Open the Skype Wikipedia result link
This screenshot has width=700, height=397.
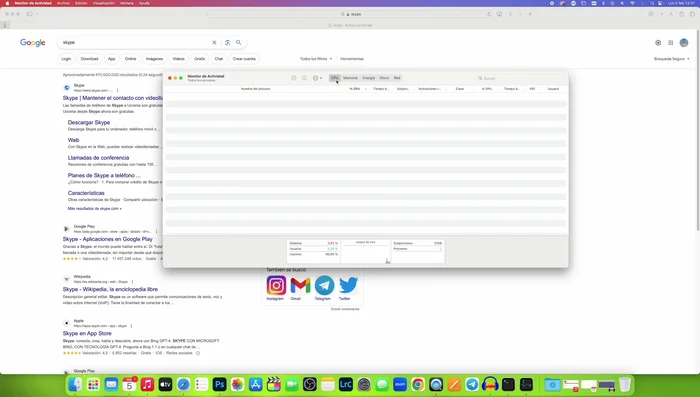point(110,289)
